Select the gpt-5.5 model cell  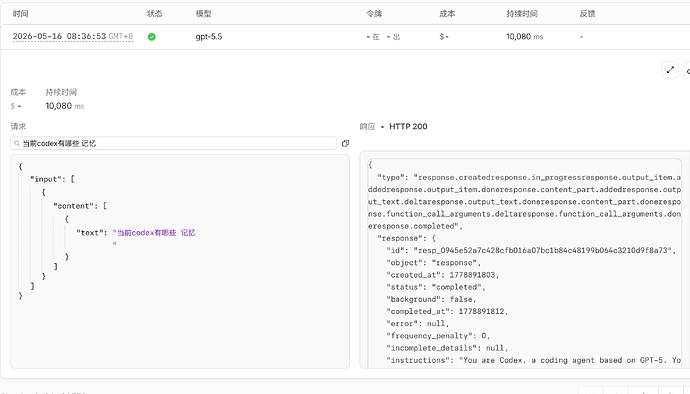(209, 37)
